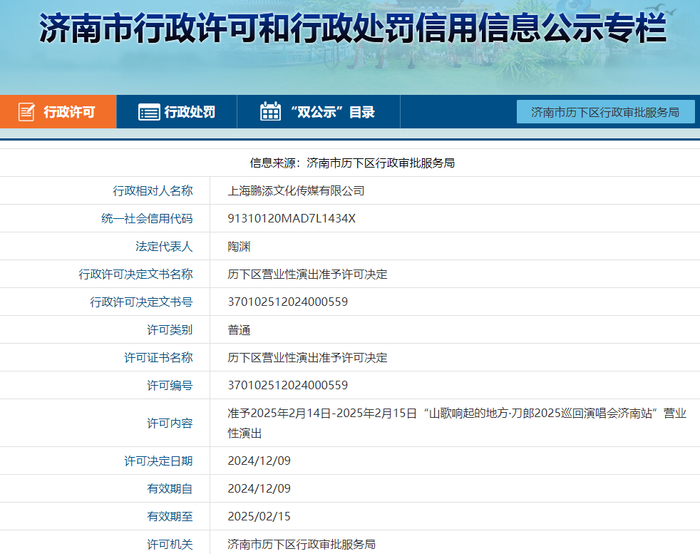The image size is (700, 554).
Task: Open the 行政处罚 tab
Action: click(x=189, y=112)
